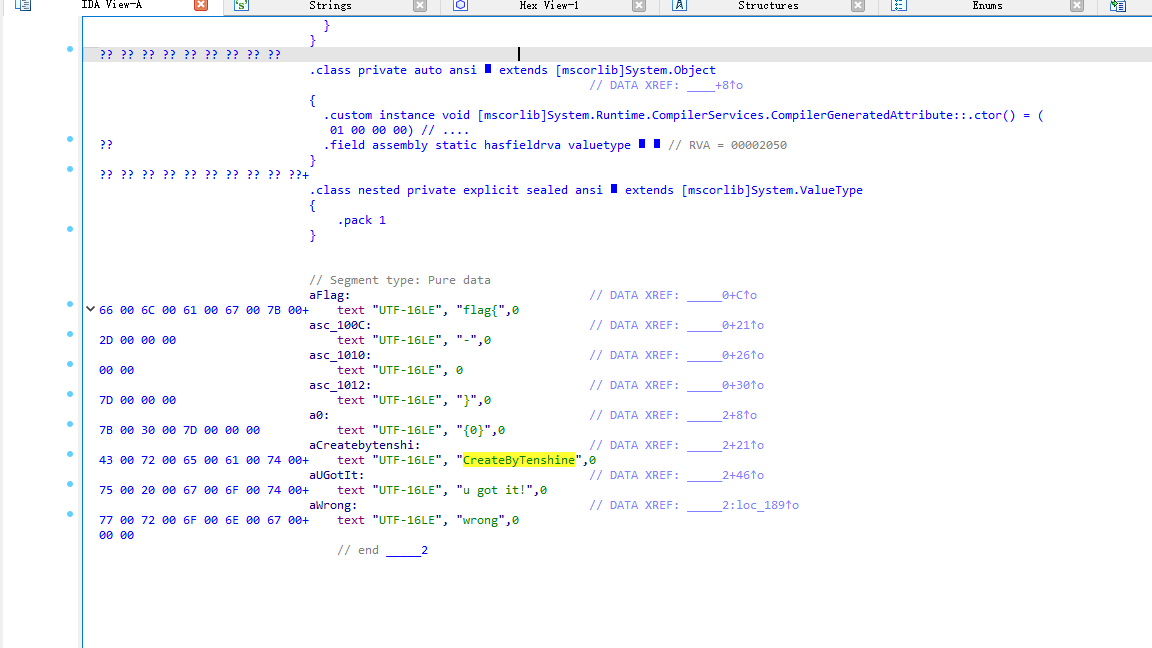
Task: Click the partially visible rightmost tab icon
Action: click(1117, 6)
